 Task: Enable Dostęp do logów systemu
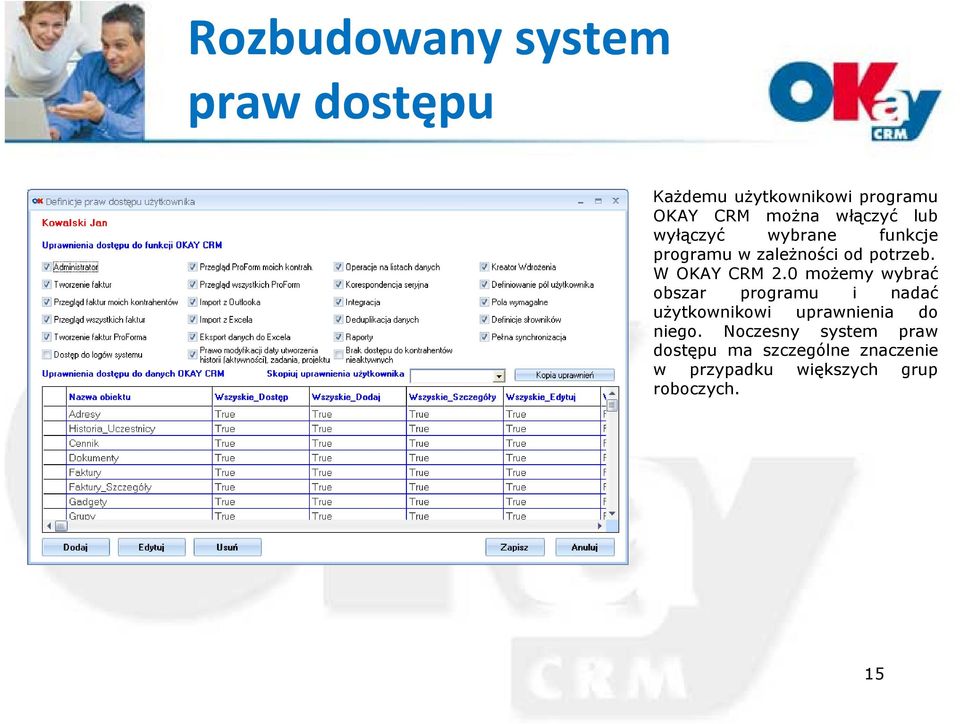pyautogui.click(x=47, y=354)
